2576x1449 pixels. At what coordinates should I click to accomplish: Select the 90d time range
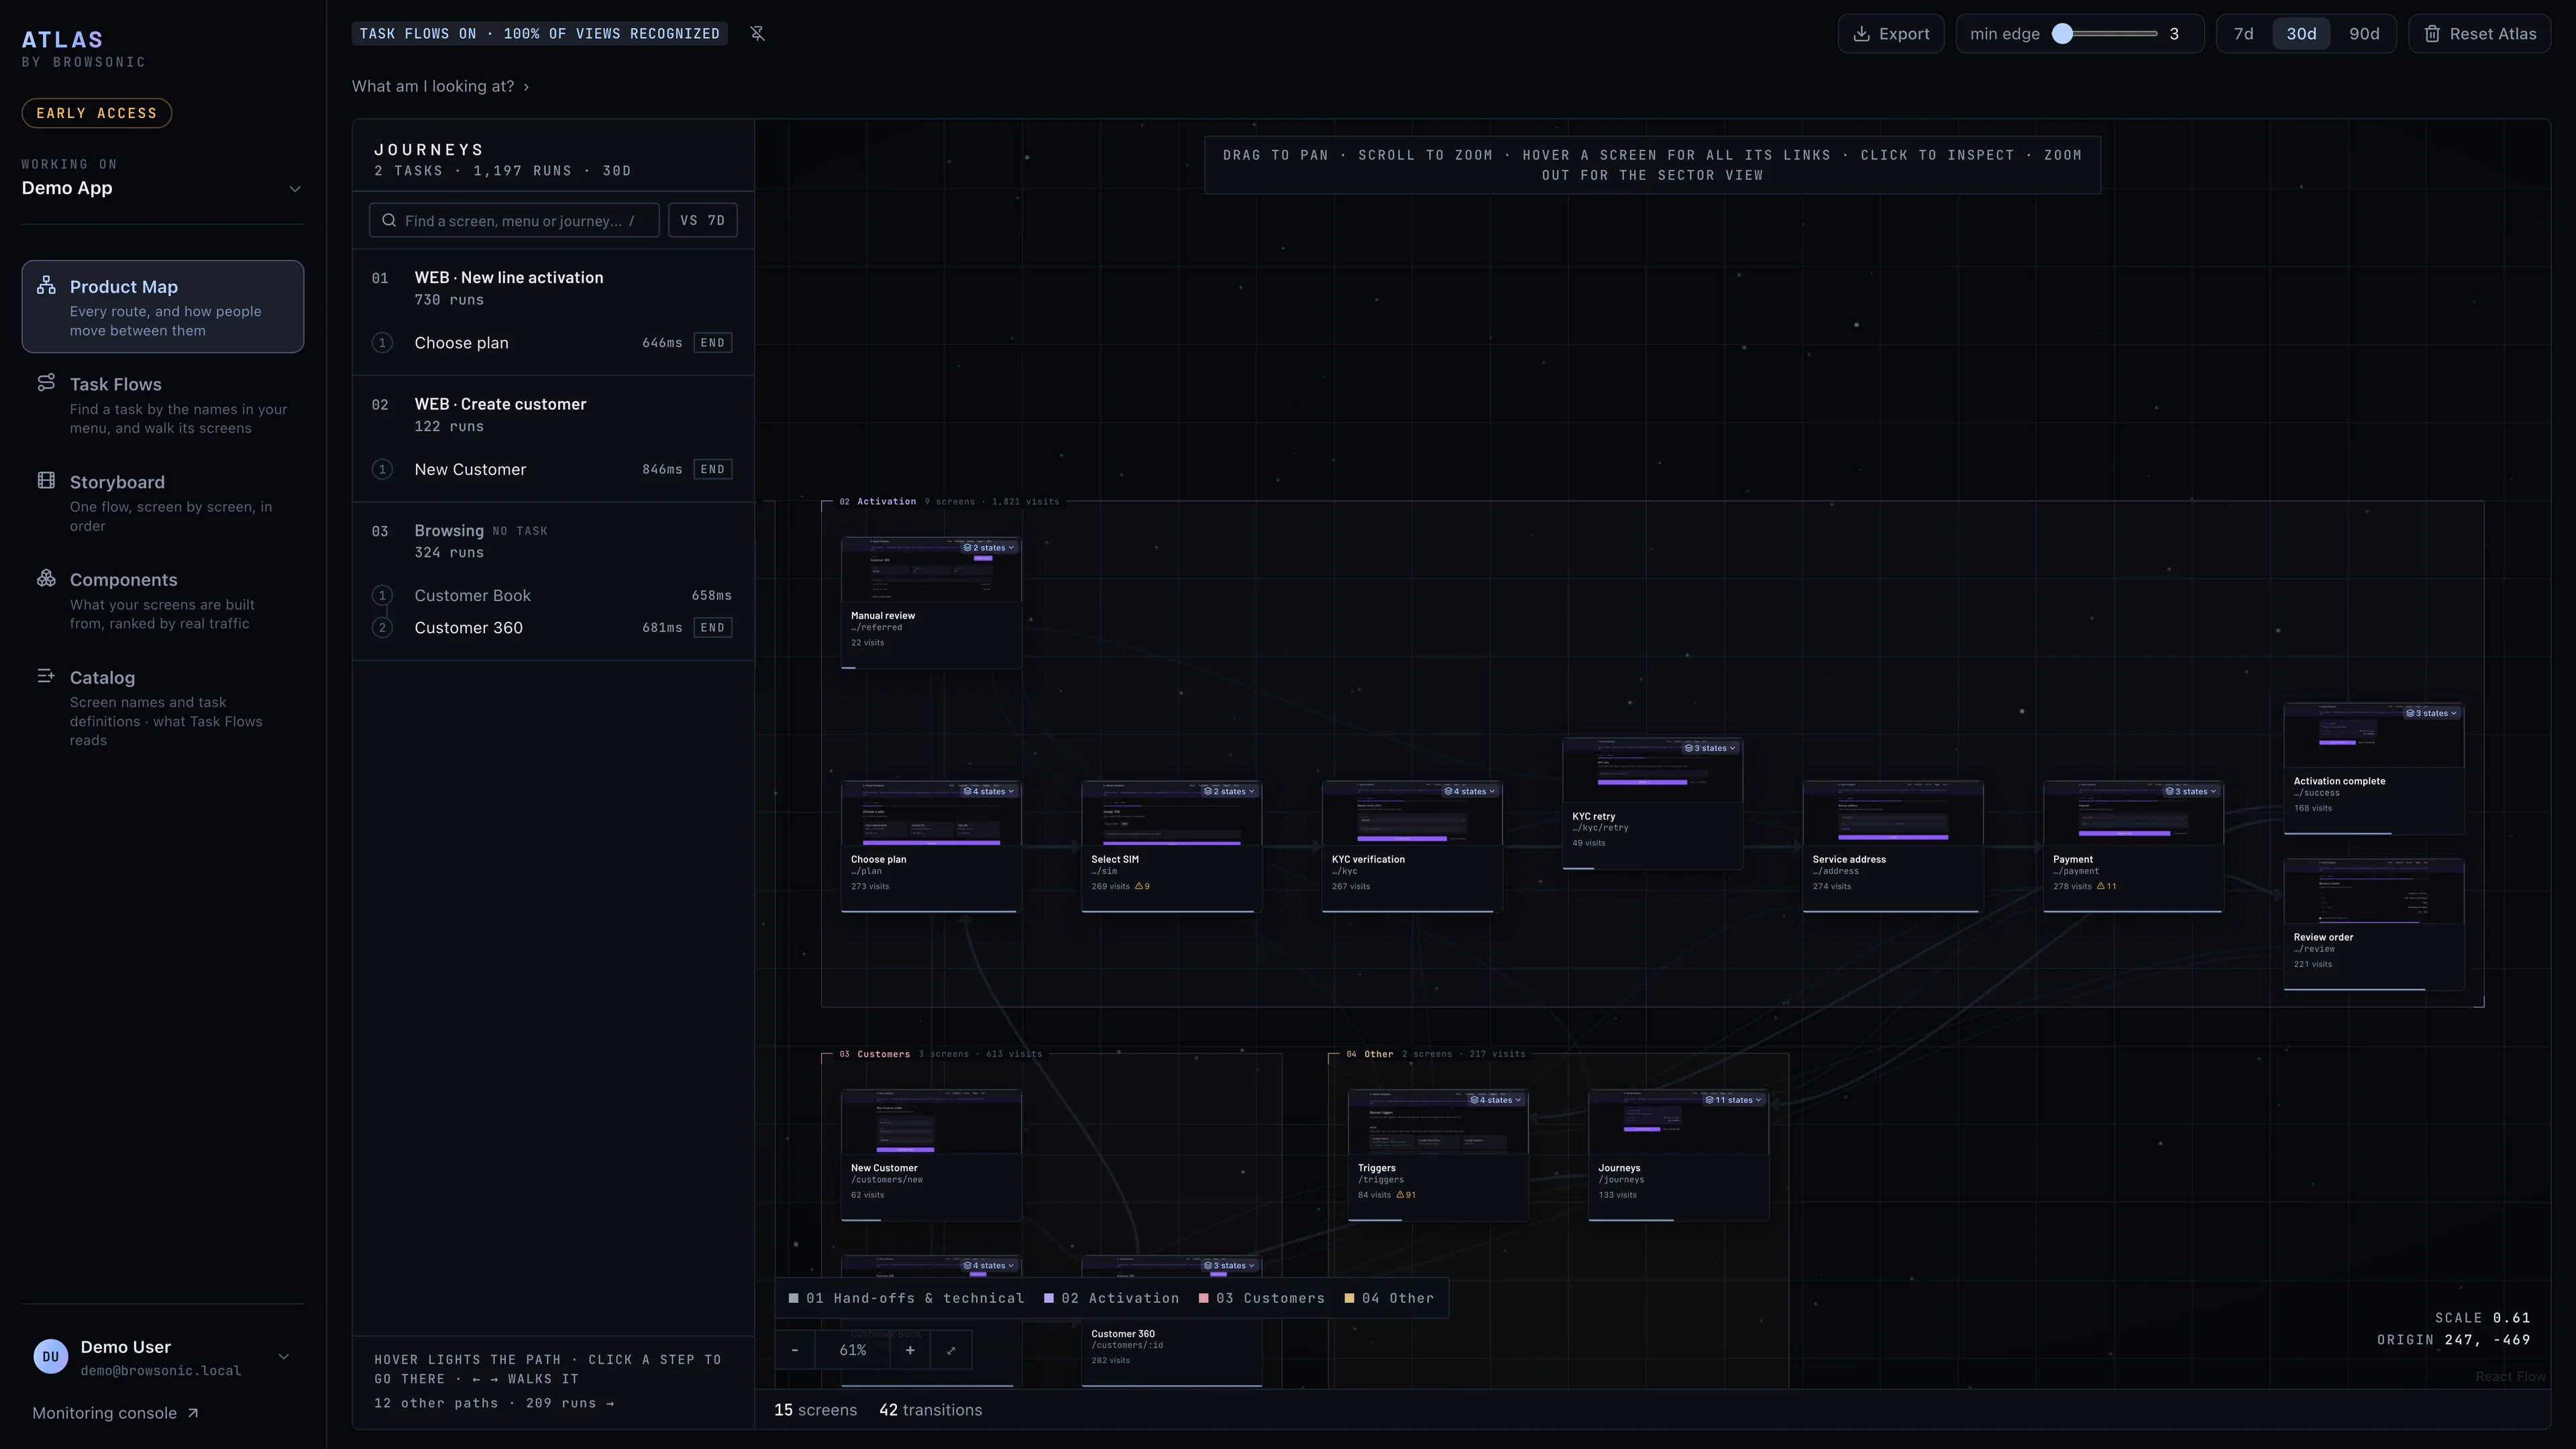[x=2364, y=34]
